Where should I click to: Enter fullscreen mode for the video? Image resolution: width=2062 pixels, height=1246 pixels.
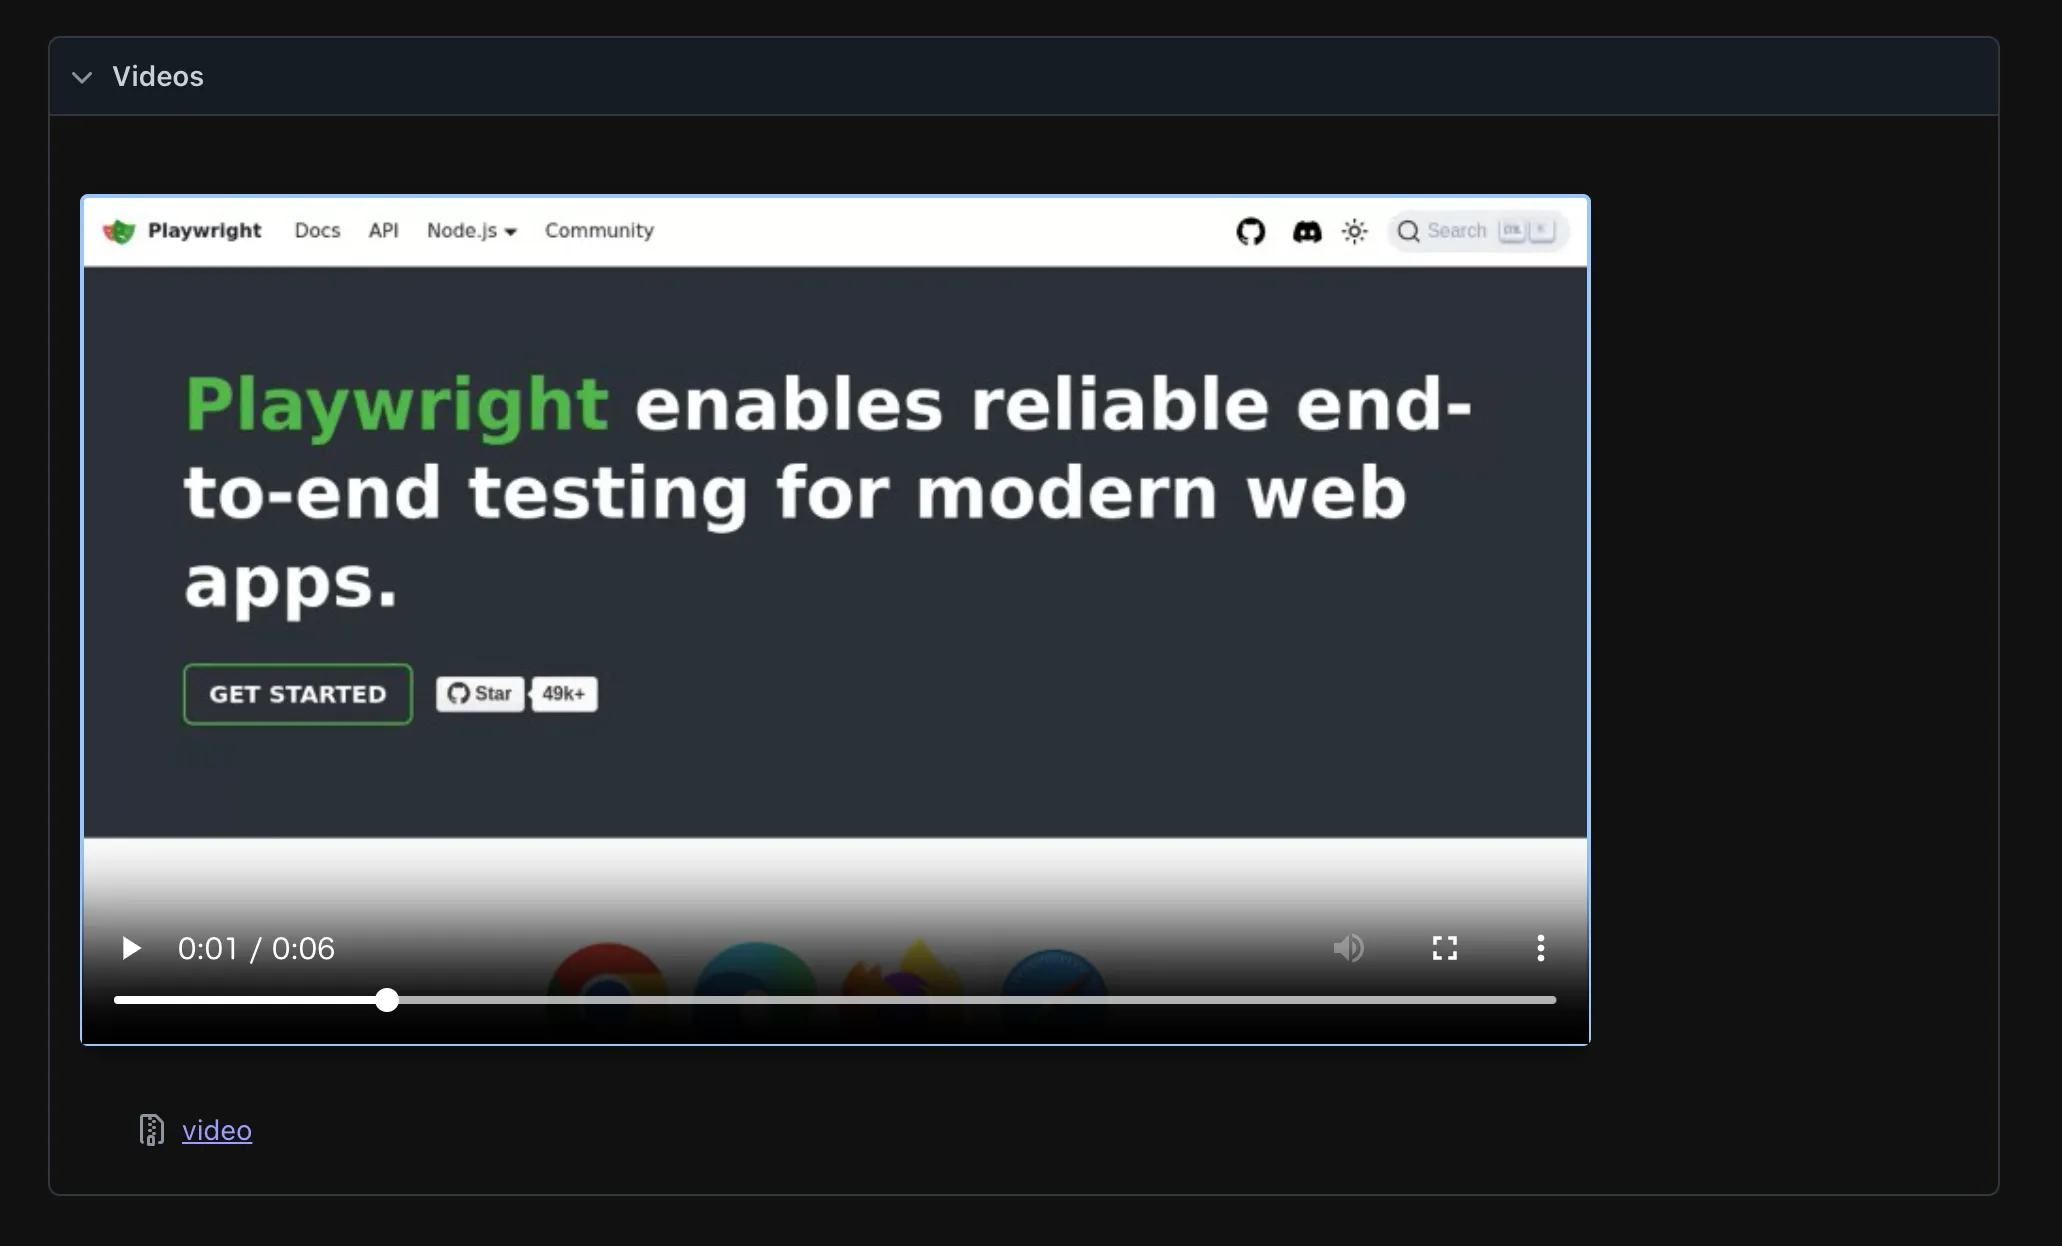1445,948
